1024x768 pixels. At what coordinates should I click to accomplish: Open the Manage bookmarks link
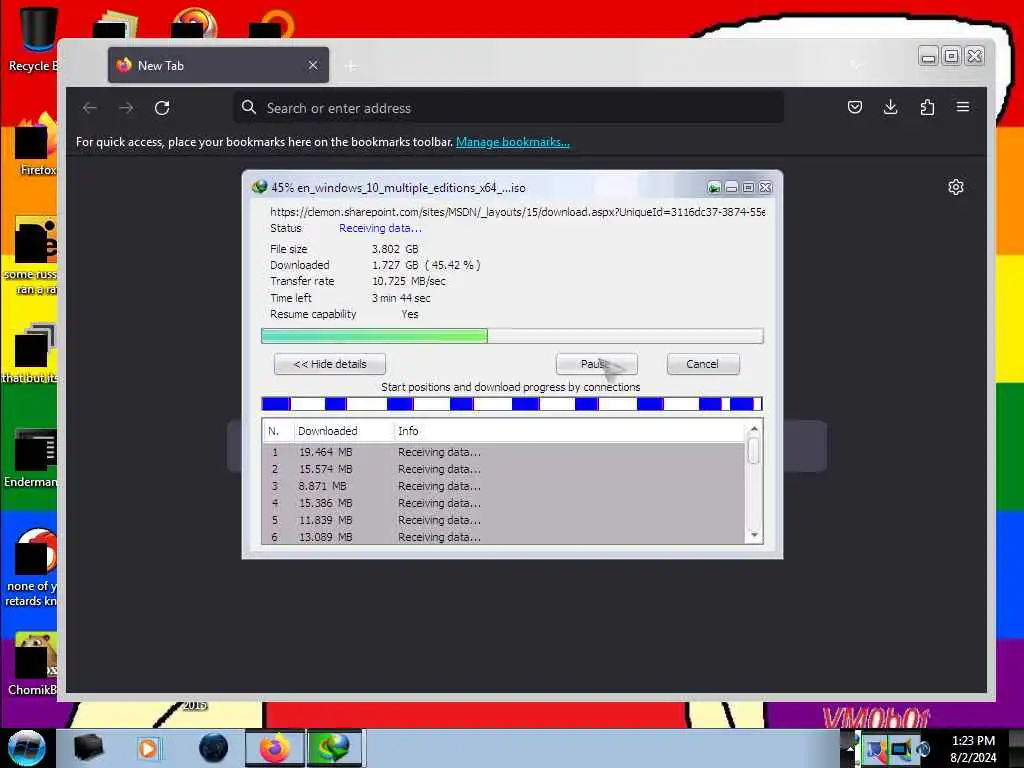(513, 142)
